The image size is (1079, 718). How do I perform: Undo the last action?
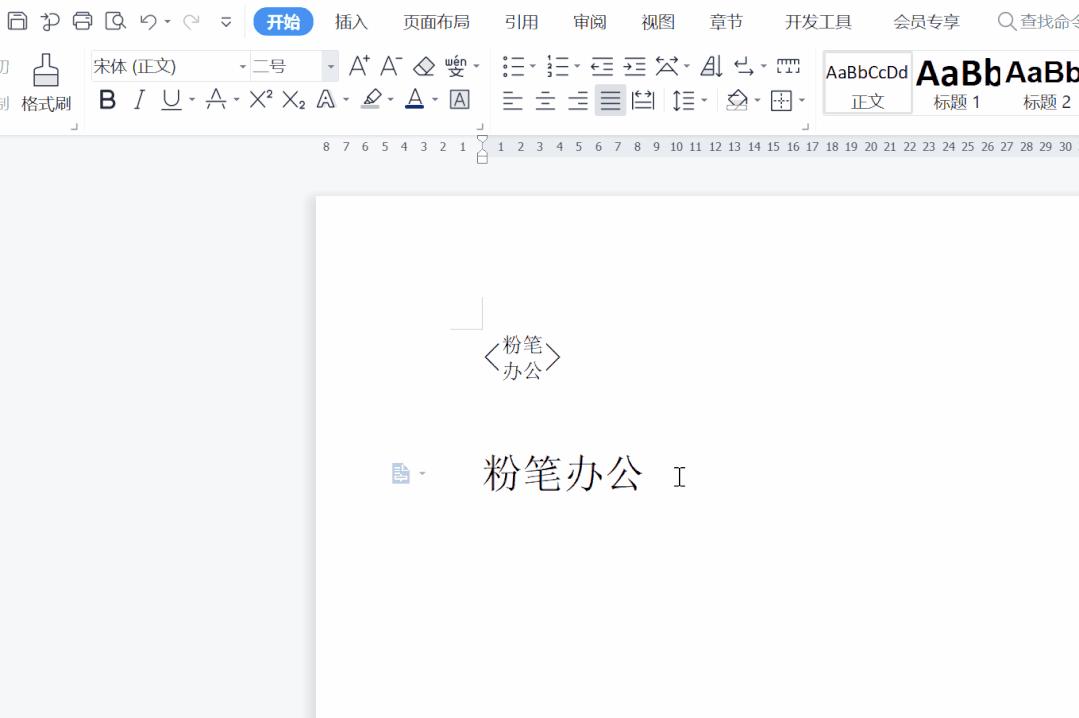(146, 20)
